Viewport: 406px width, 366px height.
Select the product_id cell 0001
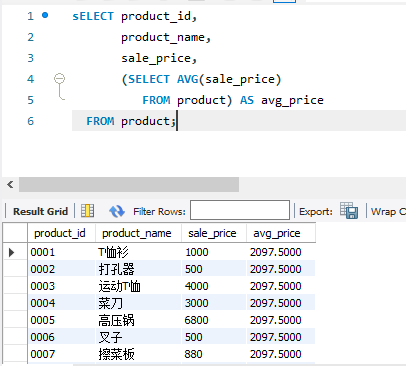pyautogui.click(x=61, y=252)
